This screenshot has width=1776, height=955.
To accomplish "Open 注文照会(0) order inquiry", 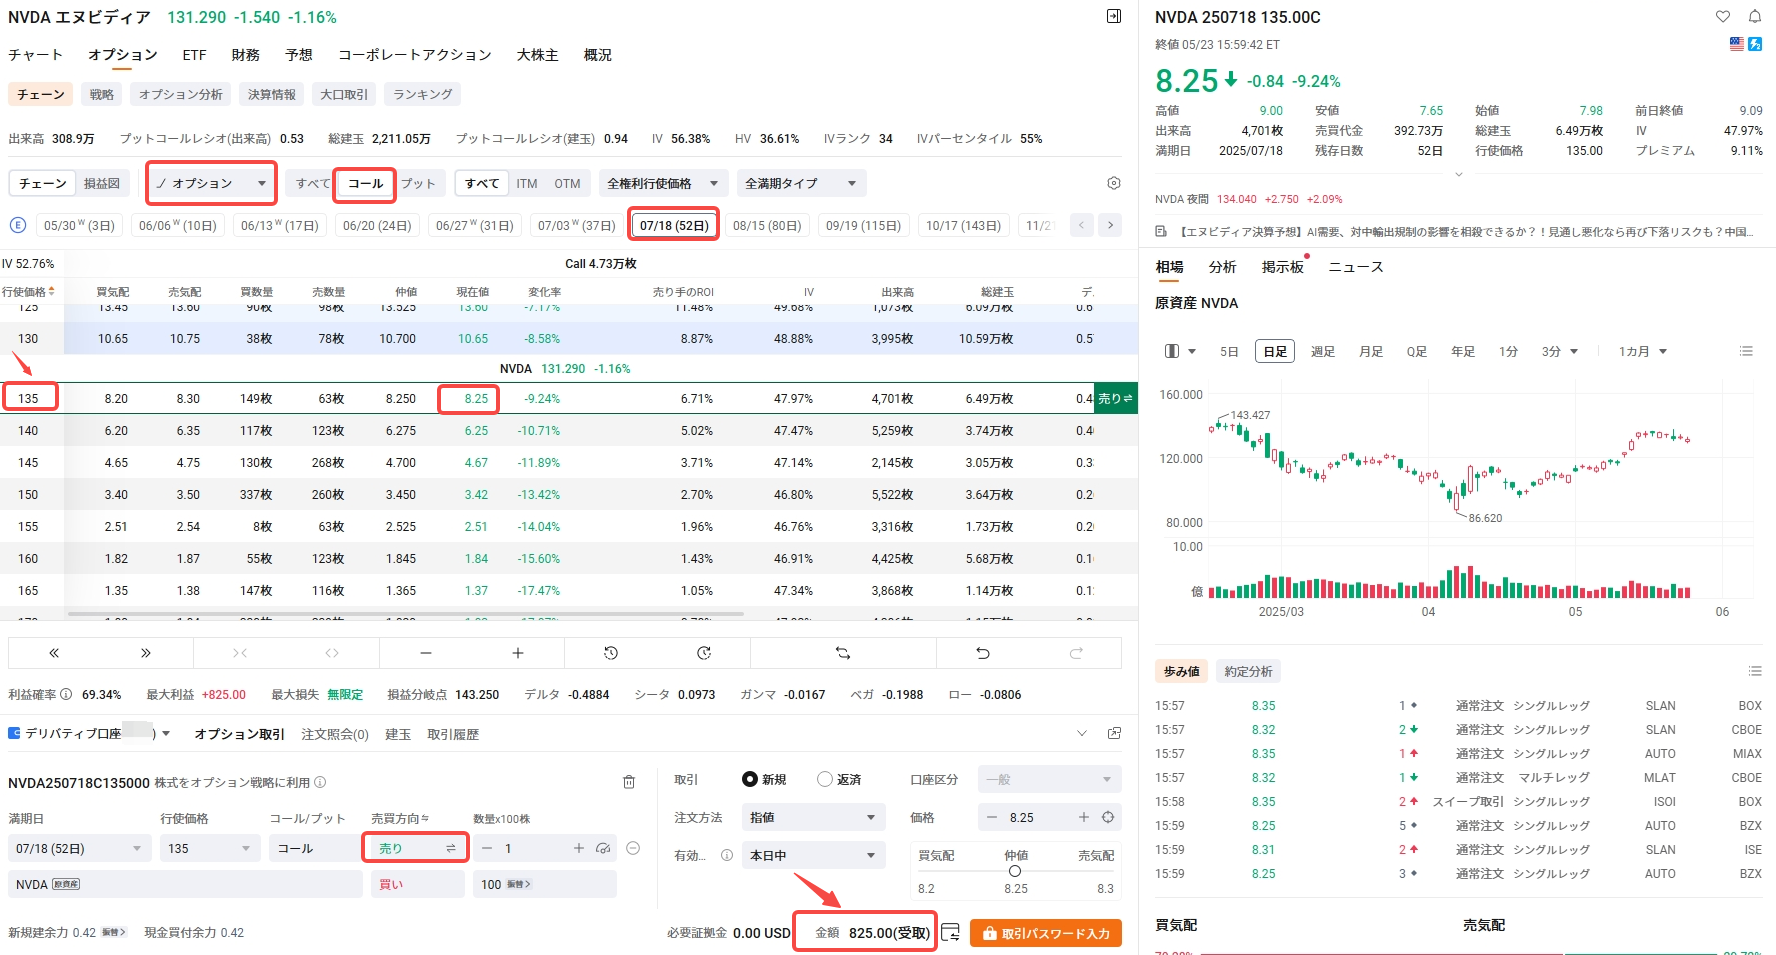I will coord(335,734).
